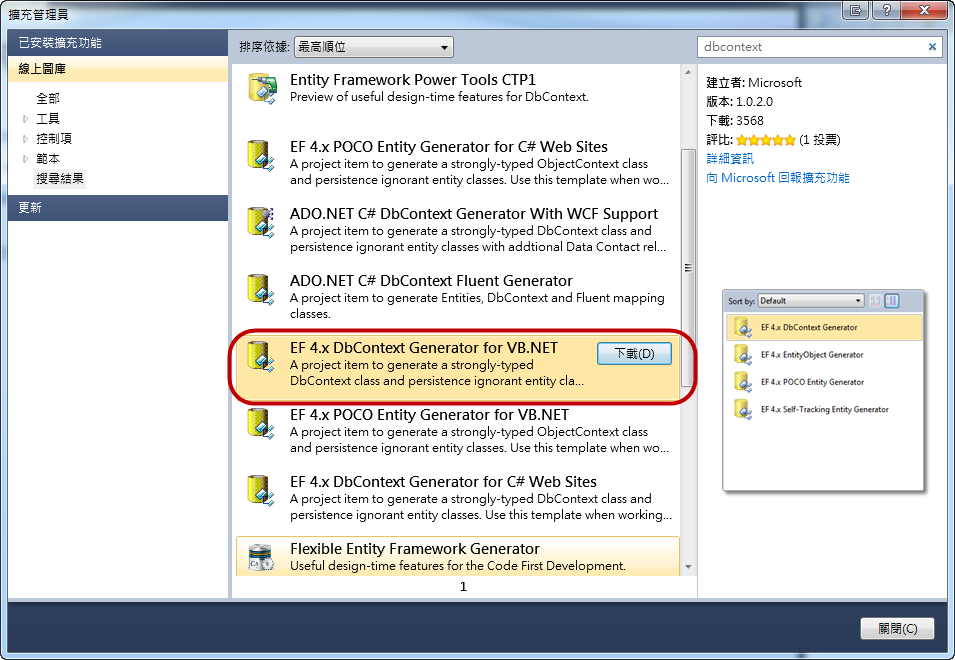Click the DbContext Generator With WCF Support icon
This screenshot has height=660, width=955.
click(261, 222)
